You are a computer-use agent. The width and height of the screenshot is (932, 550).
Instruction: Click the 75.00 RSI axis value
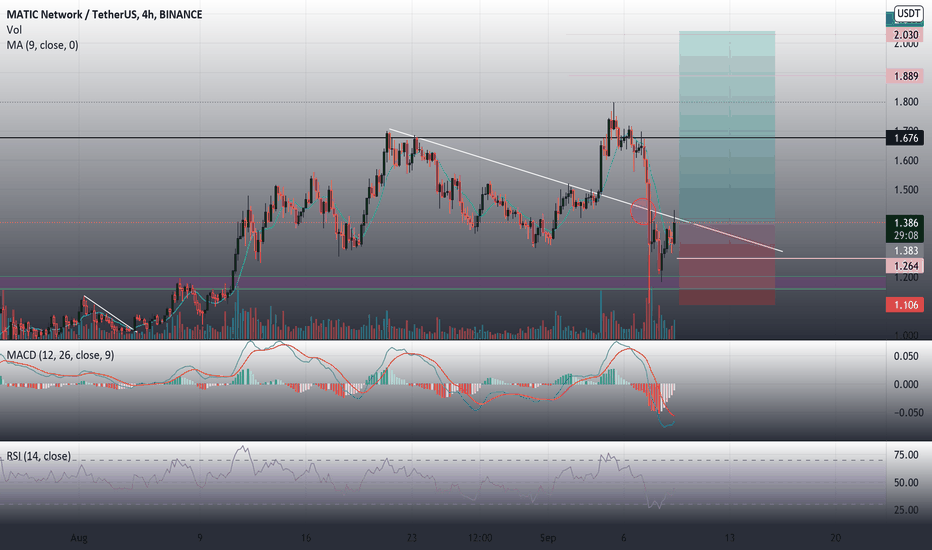tap(906, 455)
